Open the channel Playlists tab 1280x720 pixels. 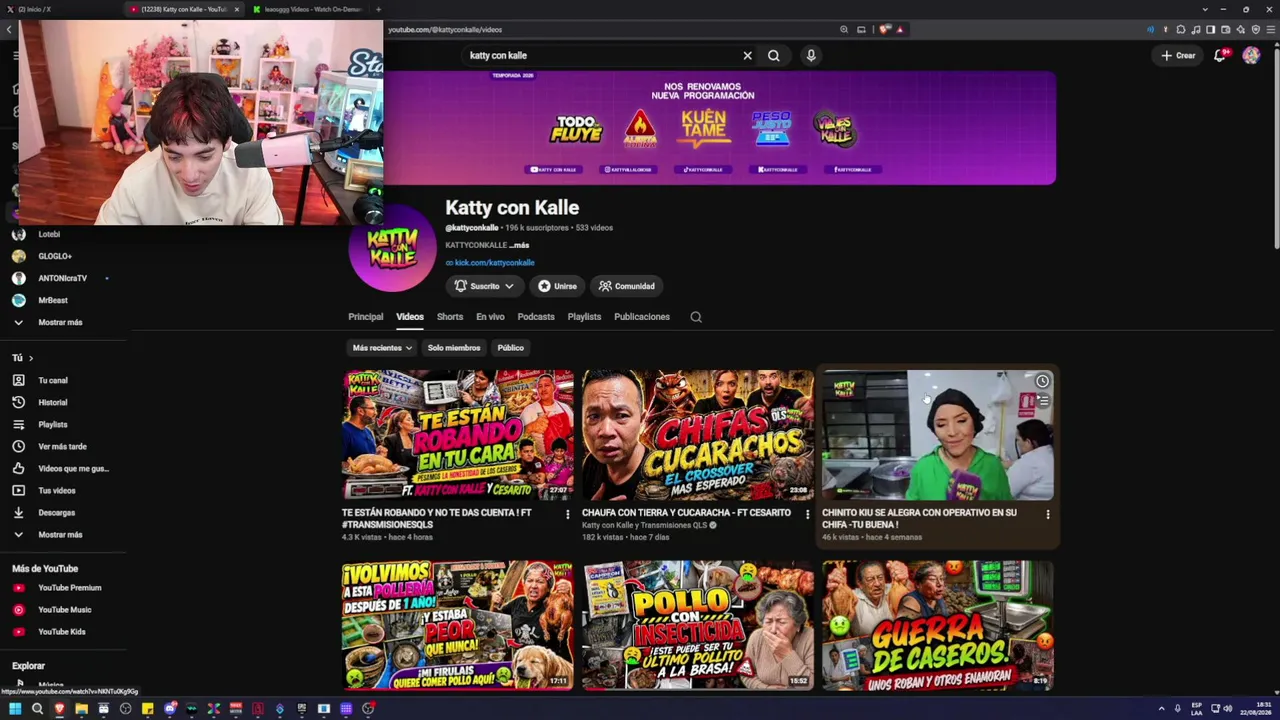(x=584, y=317)
